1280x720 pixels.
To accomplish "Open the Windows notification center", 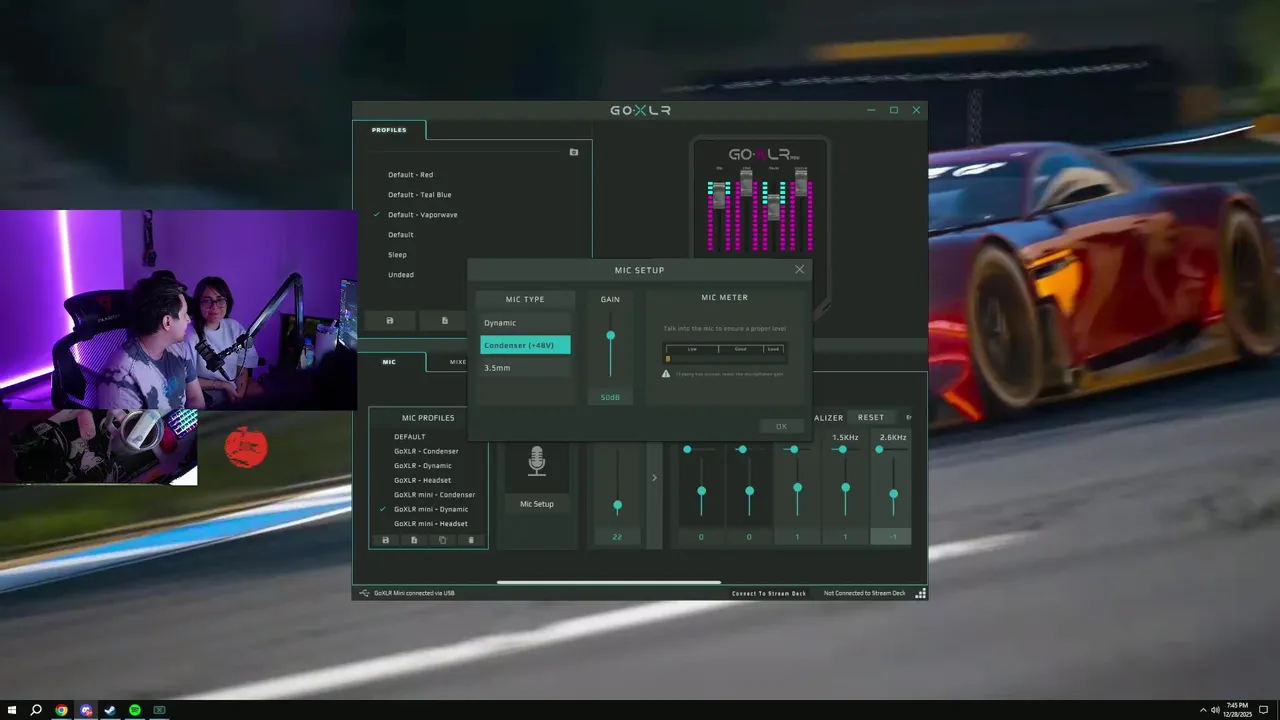I will pos(1264,710).
